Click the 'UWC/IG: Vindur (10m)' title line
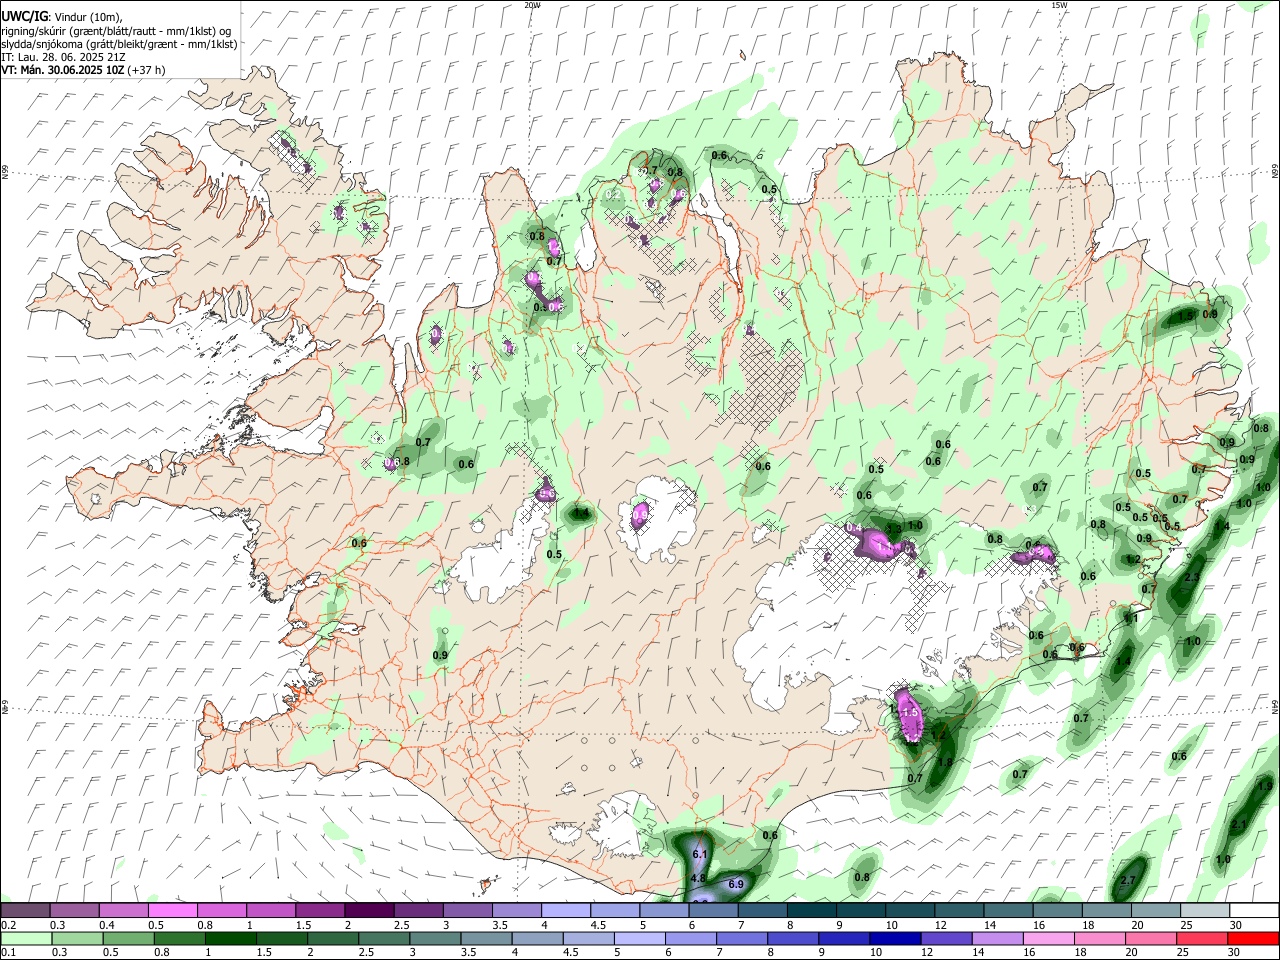Viewport: 1280px width, 960px height. click(x=62, y=16)
